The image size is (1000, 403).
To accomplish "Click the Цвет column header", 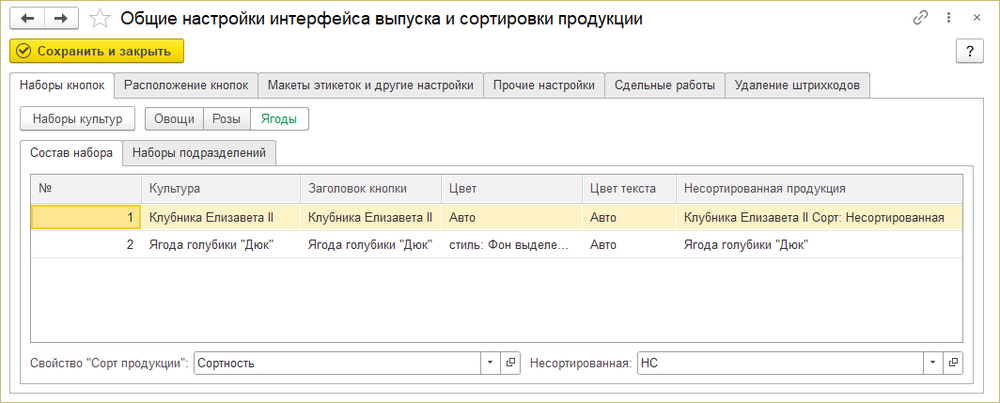I will [x=511, y=189].
